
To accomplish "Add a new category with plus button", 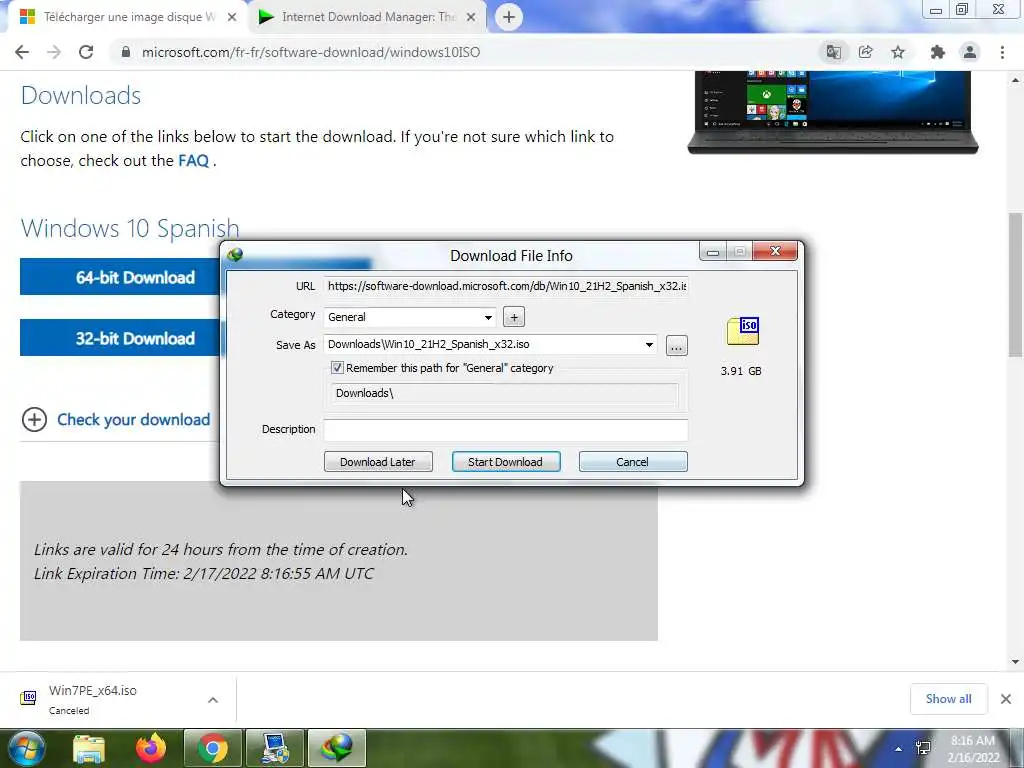I will [x=514, y=317].
